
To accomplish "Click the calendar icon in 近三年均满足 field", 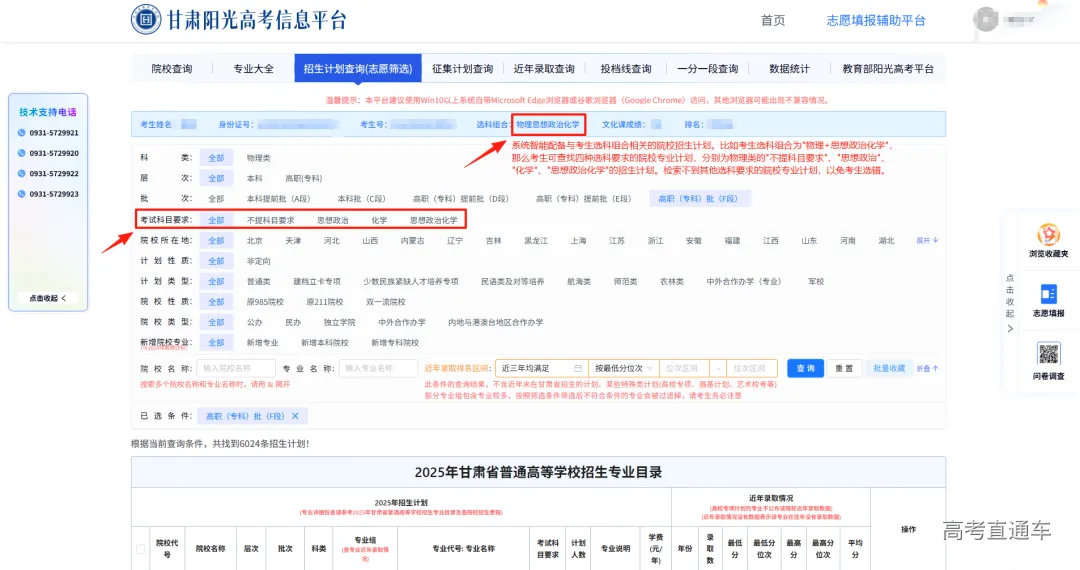I will tap(578, 368).
